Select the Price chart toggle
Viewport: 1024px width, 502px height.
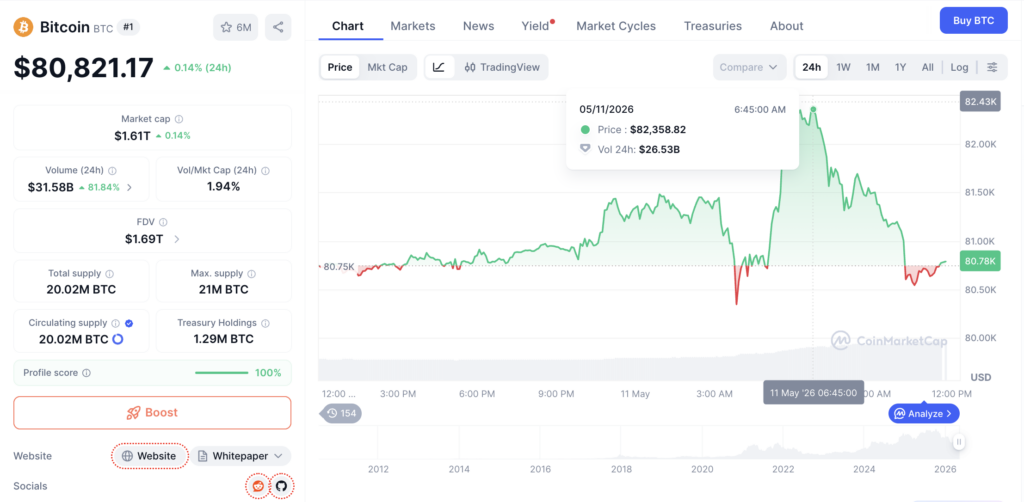click(x=340, y=67)
